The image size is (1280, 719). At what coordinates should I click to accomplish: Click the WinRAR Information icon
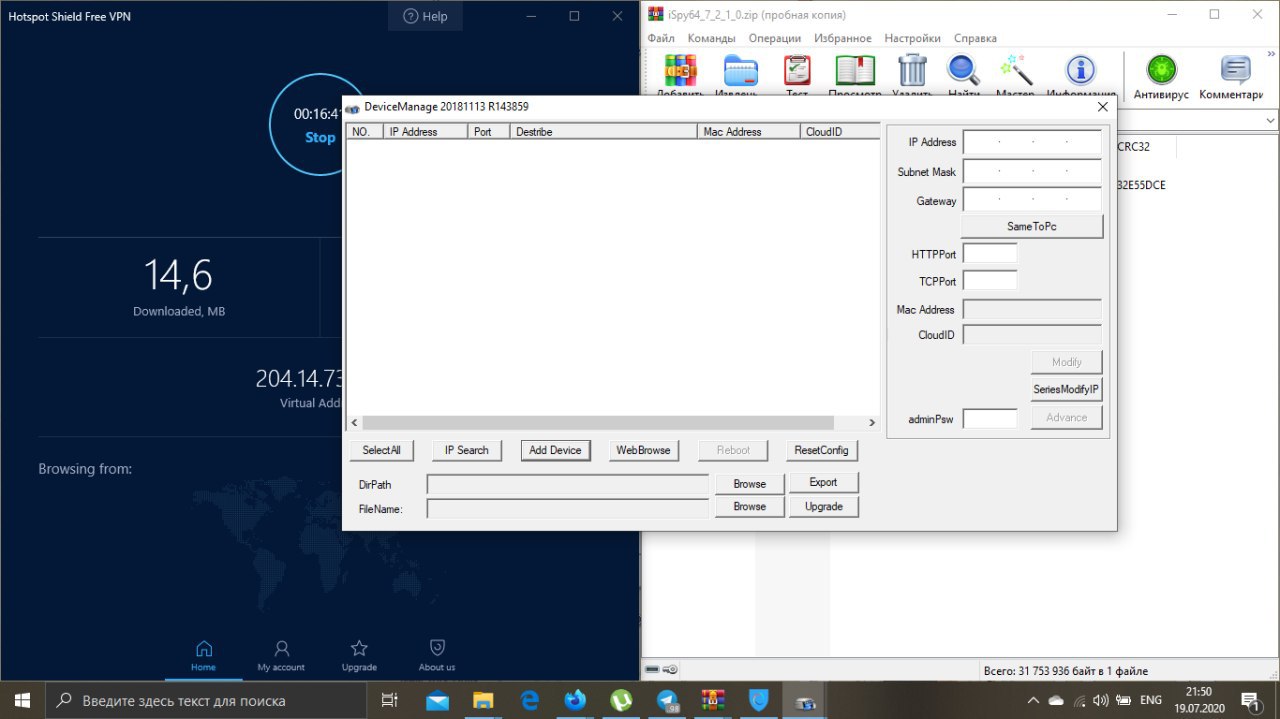click(1080, 71)
